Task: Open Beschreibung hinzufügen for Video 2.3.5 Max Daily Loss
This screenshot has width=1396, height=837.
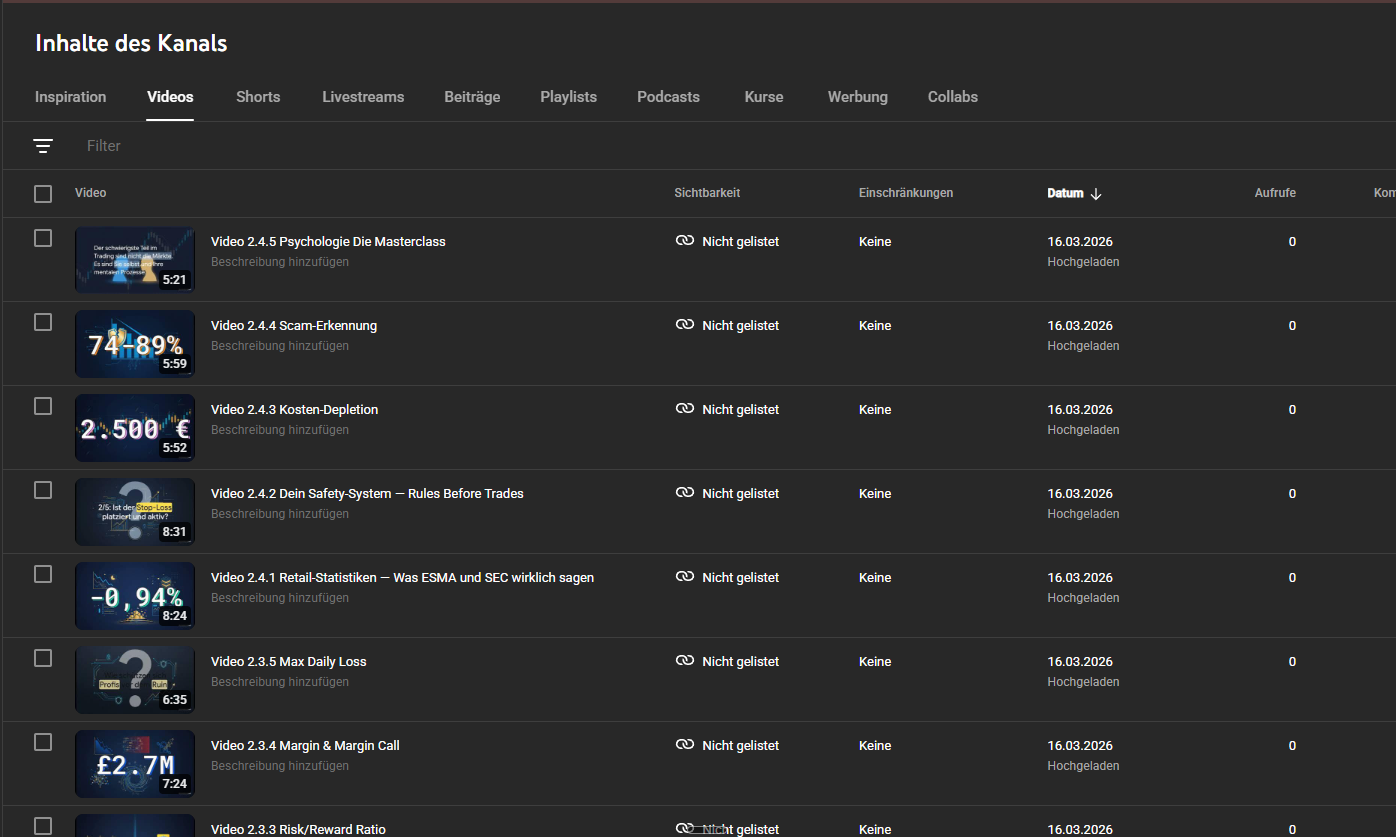Action: (x=279, y=681)
